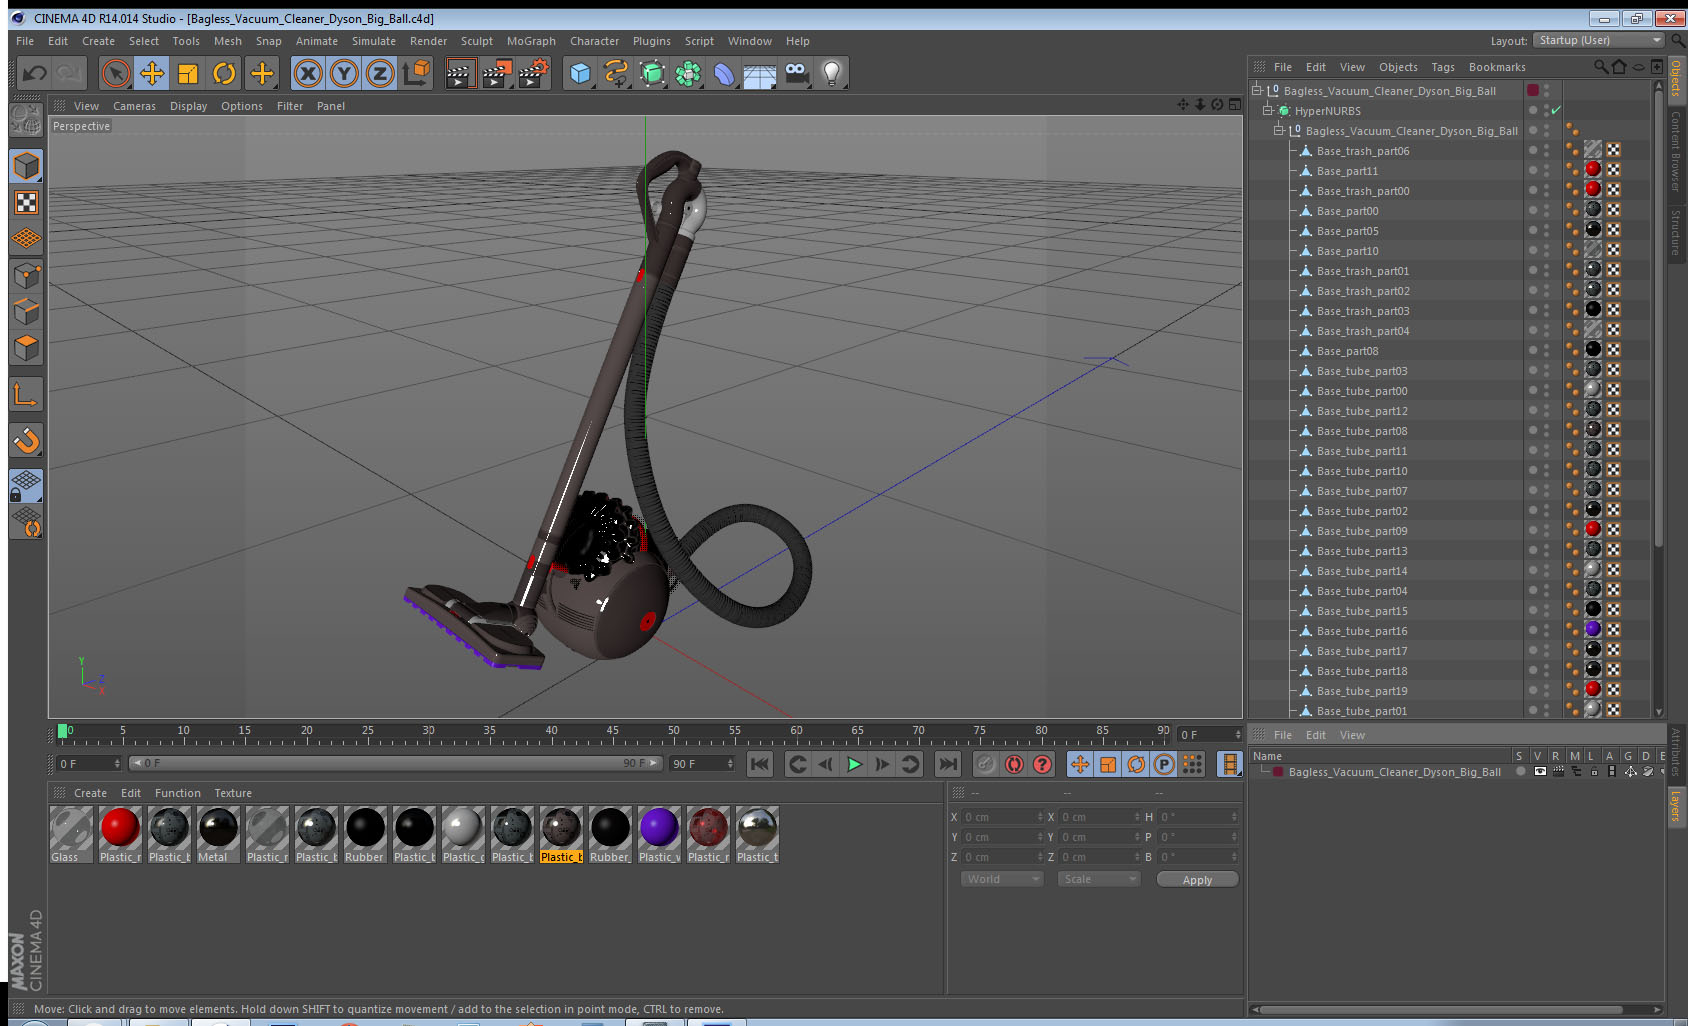Viewport: 1688px width, 1026px height.
Task: Add a Light object bulb icon
Action: coord(832,73)
